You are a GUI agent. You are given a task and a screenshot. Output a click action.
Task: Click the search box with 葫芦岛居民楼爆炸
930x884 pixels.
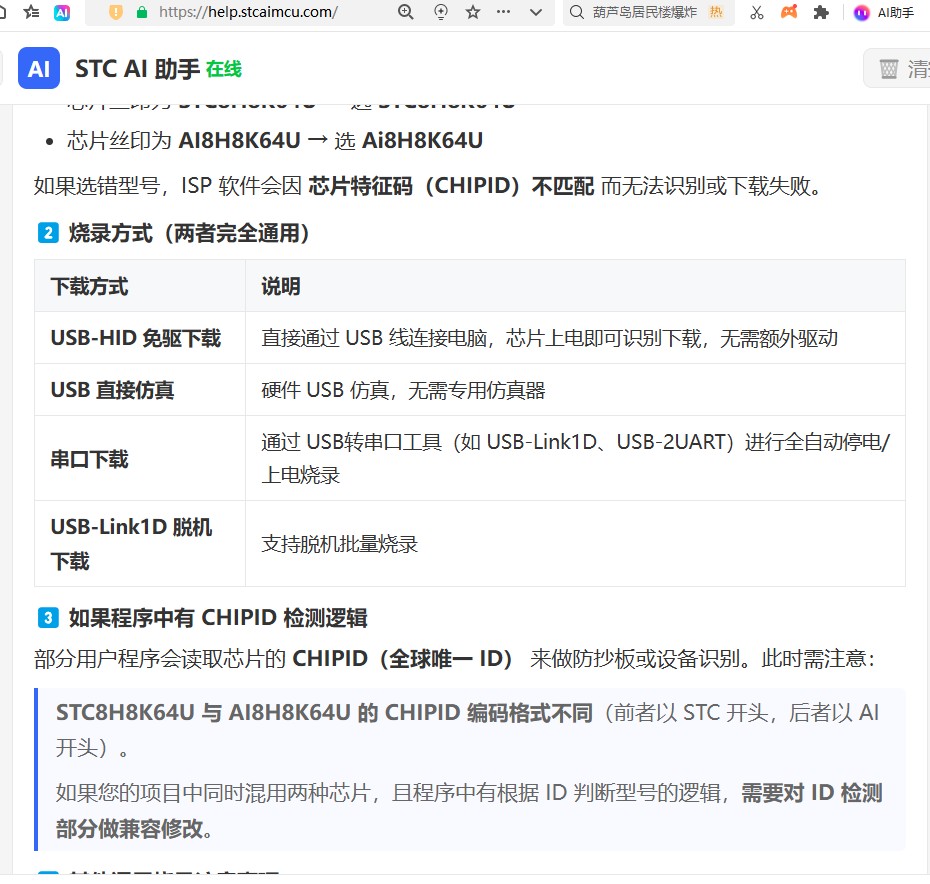click(x=648, y=12)
